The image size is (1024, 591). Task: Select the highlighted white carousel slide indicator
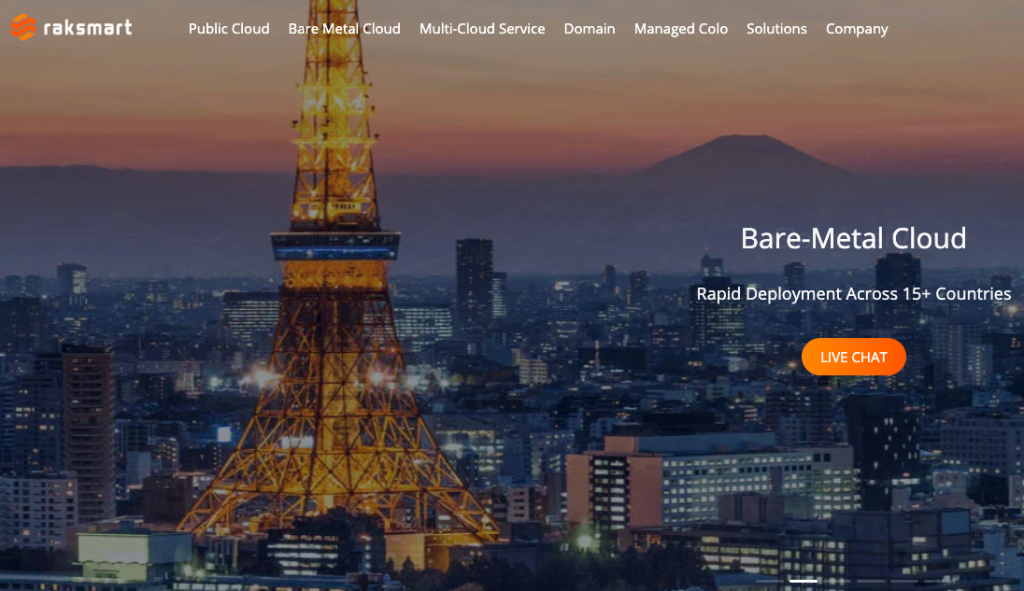[x=803, y=580]
